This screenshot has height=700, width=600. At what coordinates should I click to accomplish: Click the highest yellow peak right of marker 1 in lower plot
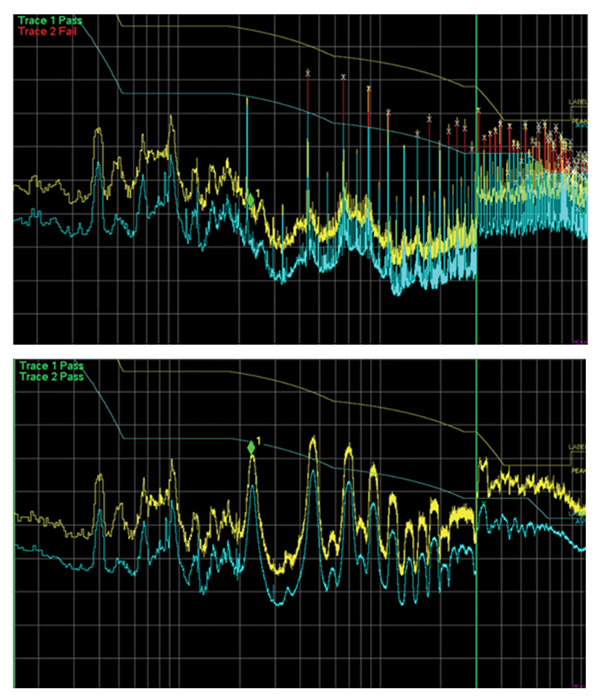tap(313, 441)
